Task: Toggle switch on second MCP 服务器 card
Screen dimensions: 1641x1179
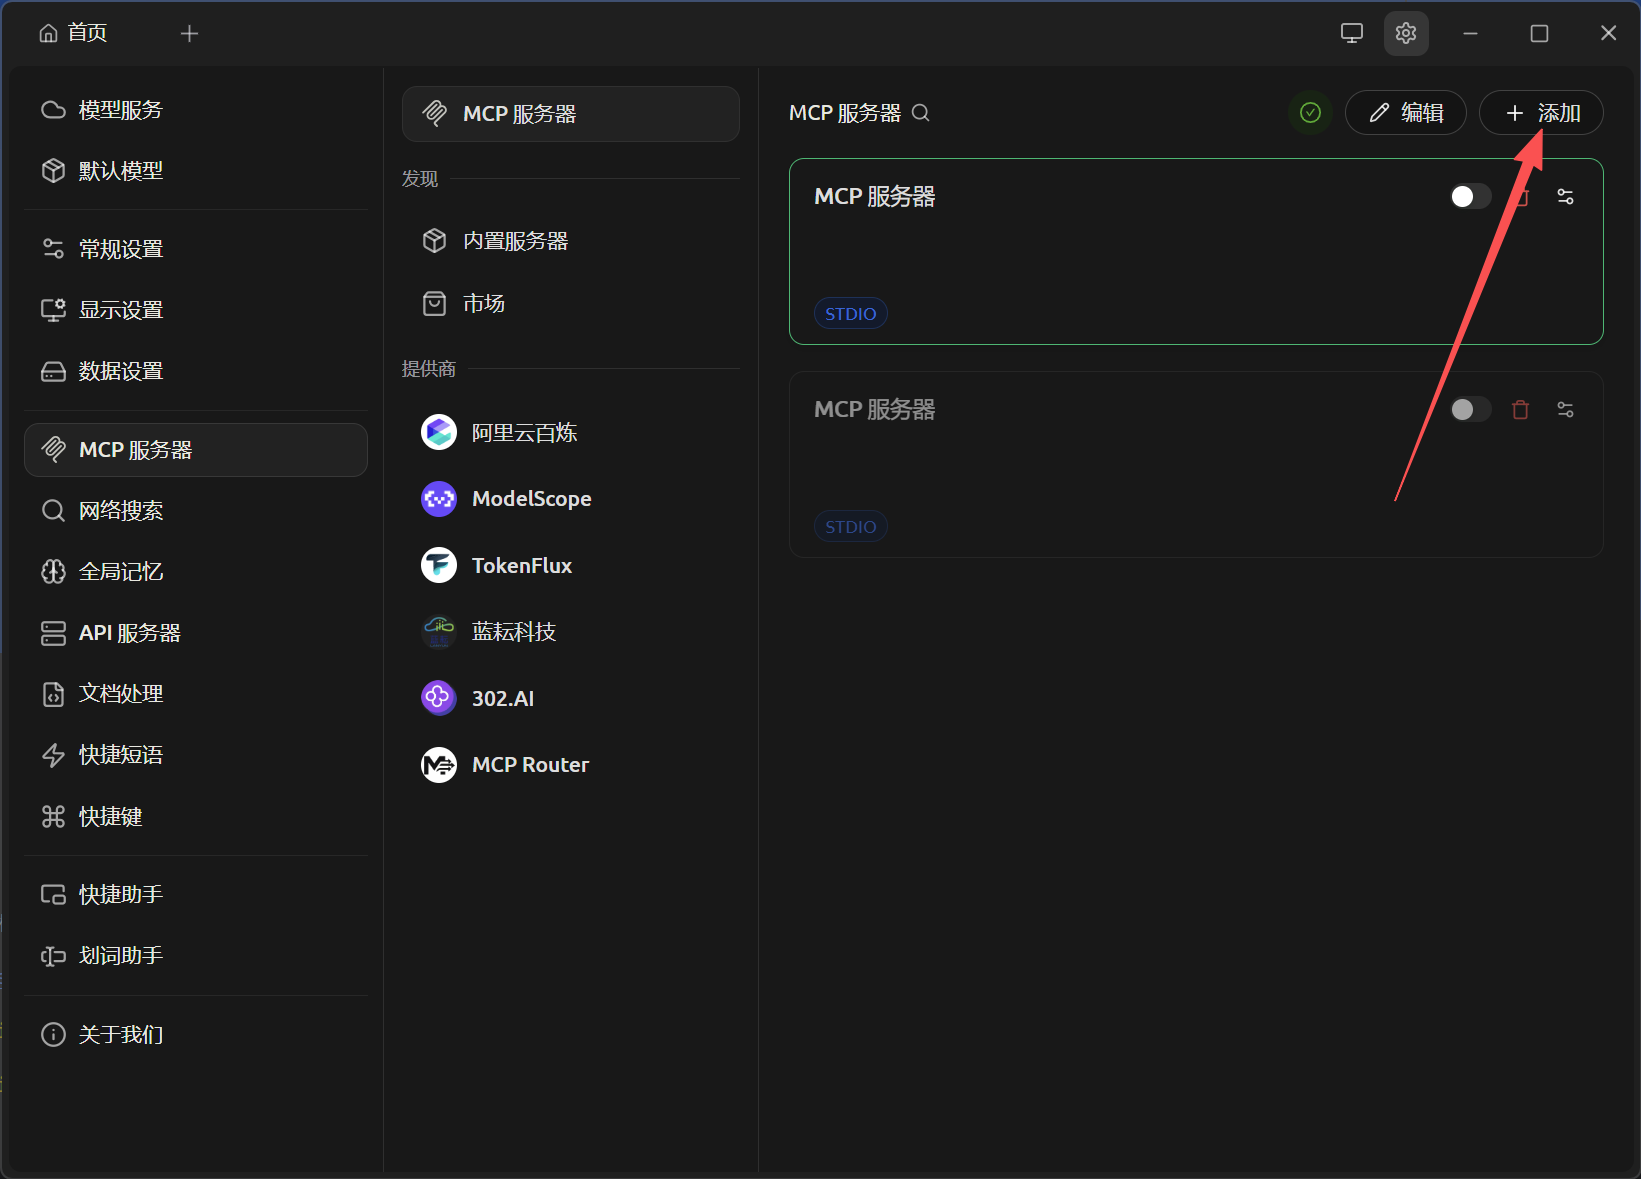Action: pyautogui.click(x=1471, y=410)
